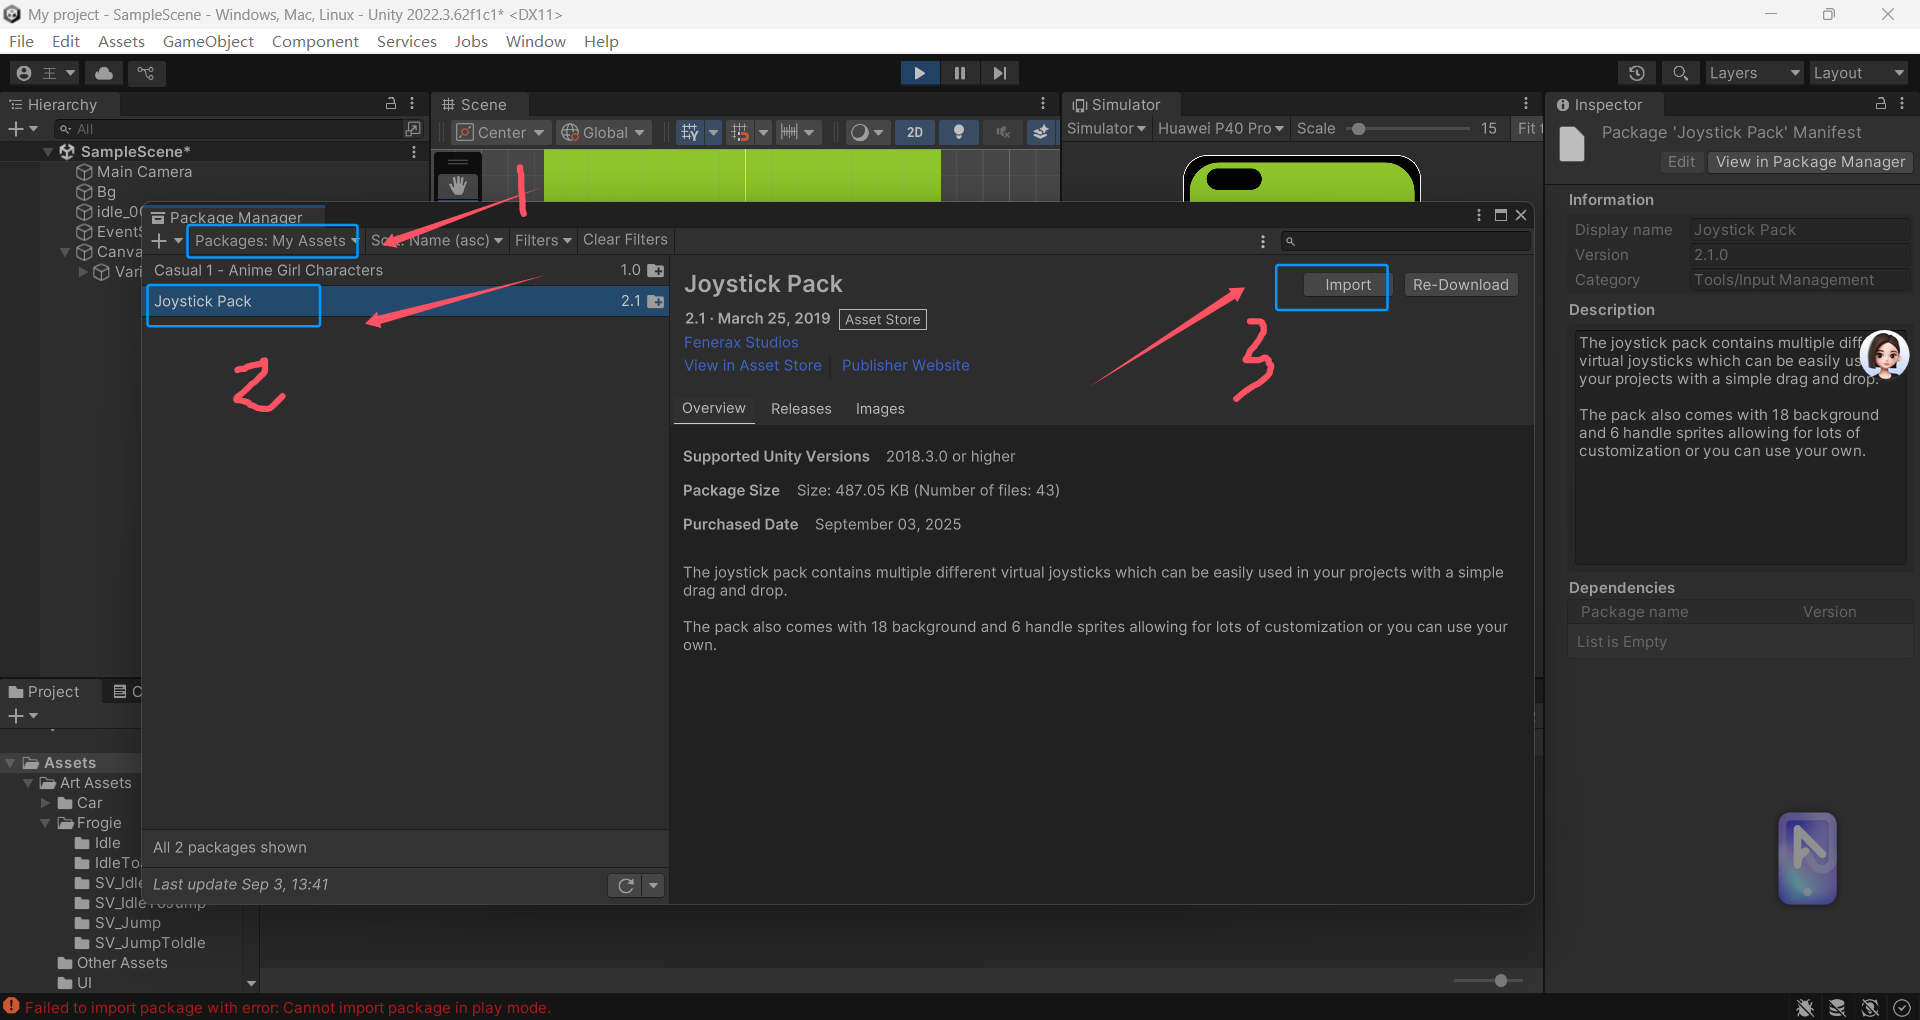
Task: Click the Import button for Joystick Pack
Action: point(1347,285)
